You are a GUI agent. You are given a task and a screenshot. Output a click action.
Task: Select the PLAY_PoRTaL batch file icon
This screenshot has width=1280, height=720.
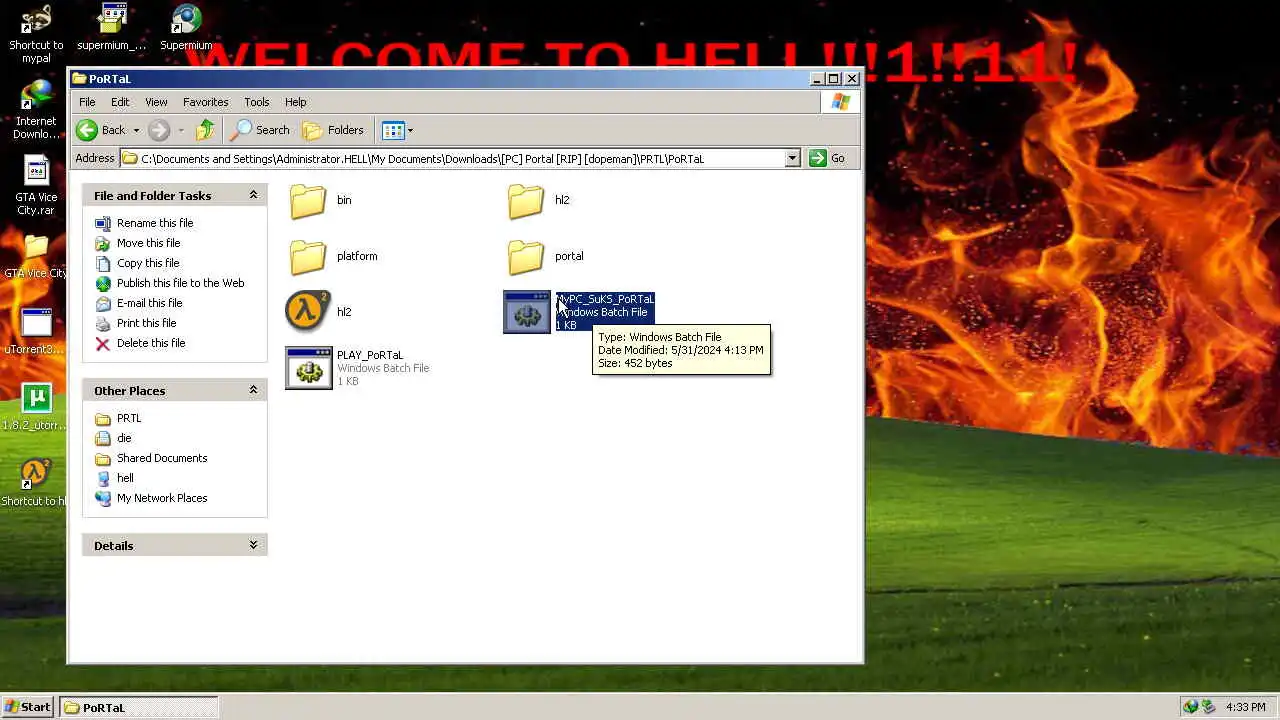(308, 367)
